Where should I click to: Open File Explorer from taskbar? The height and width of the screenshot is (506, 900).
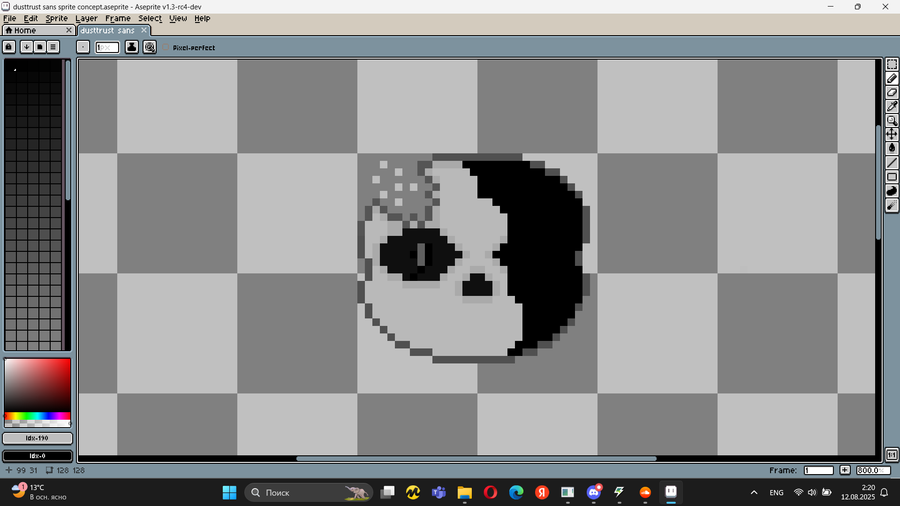(464, 492)
